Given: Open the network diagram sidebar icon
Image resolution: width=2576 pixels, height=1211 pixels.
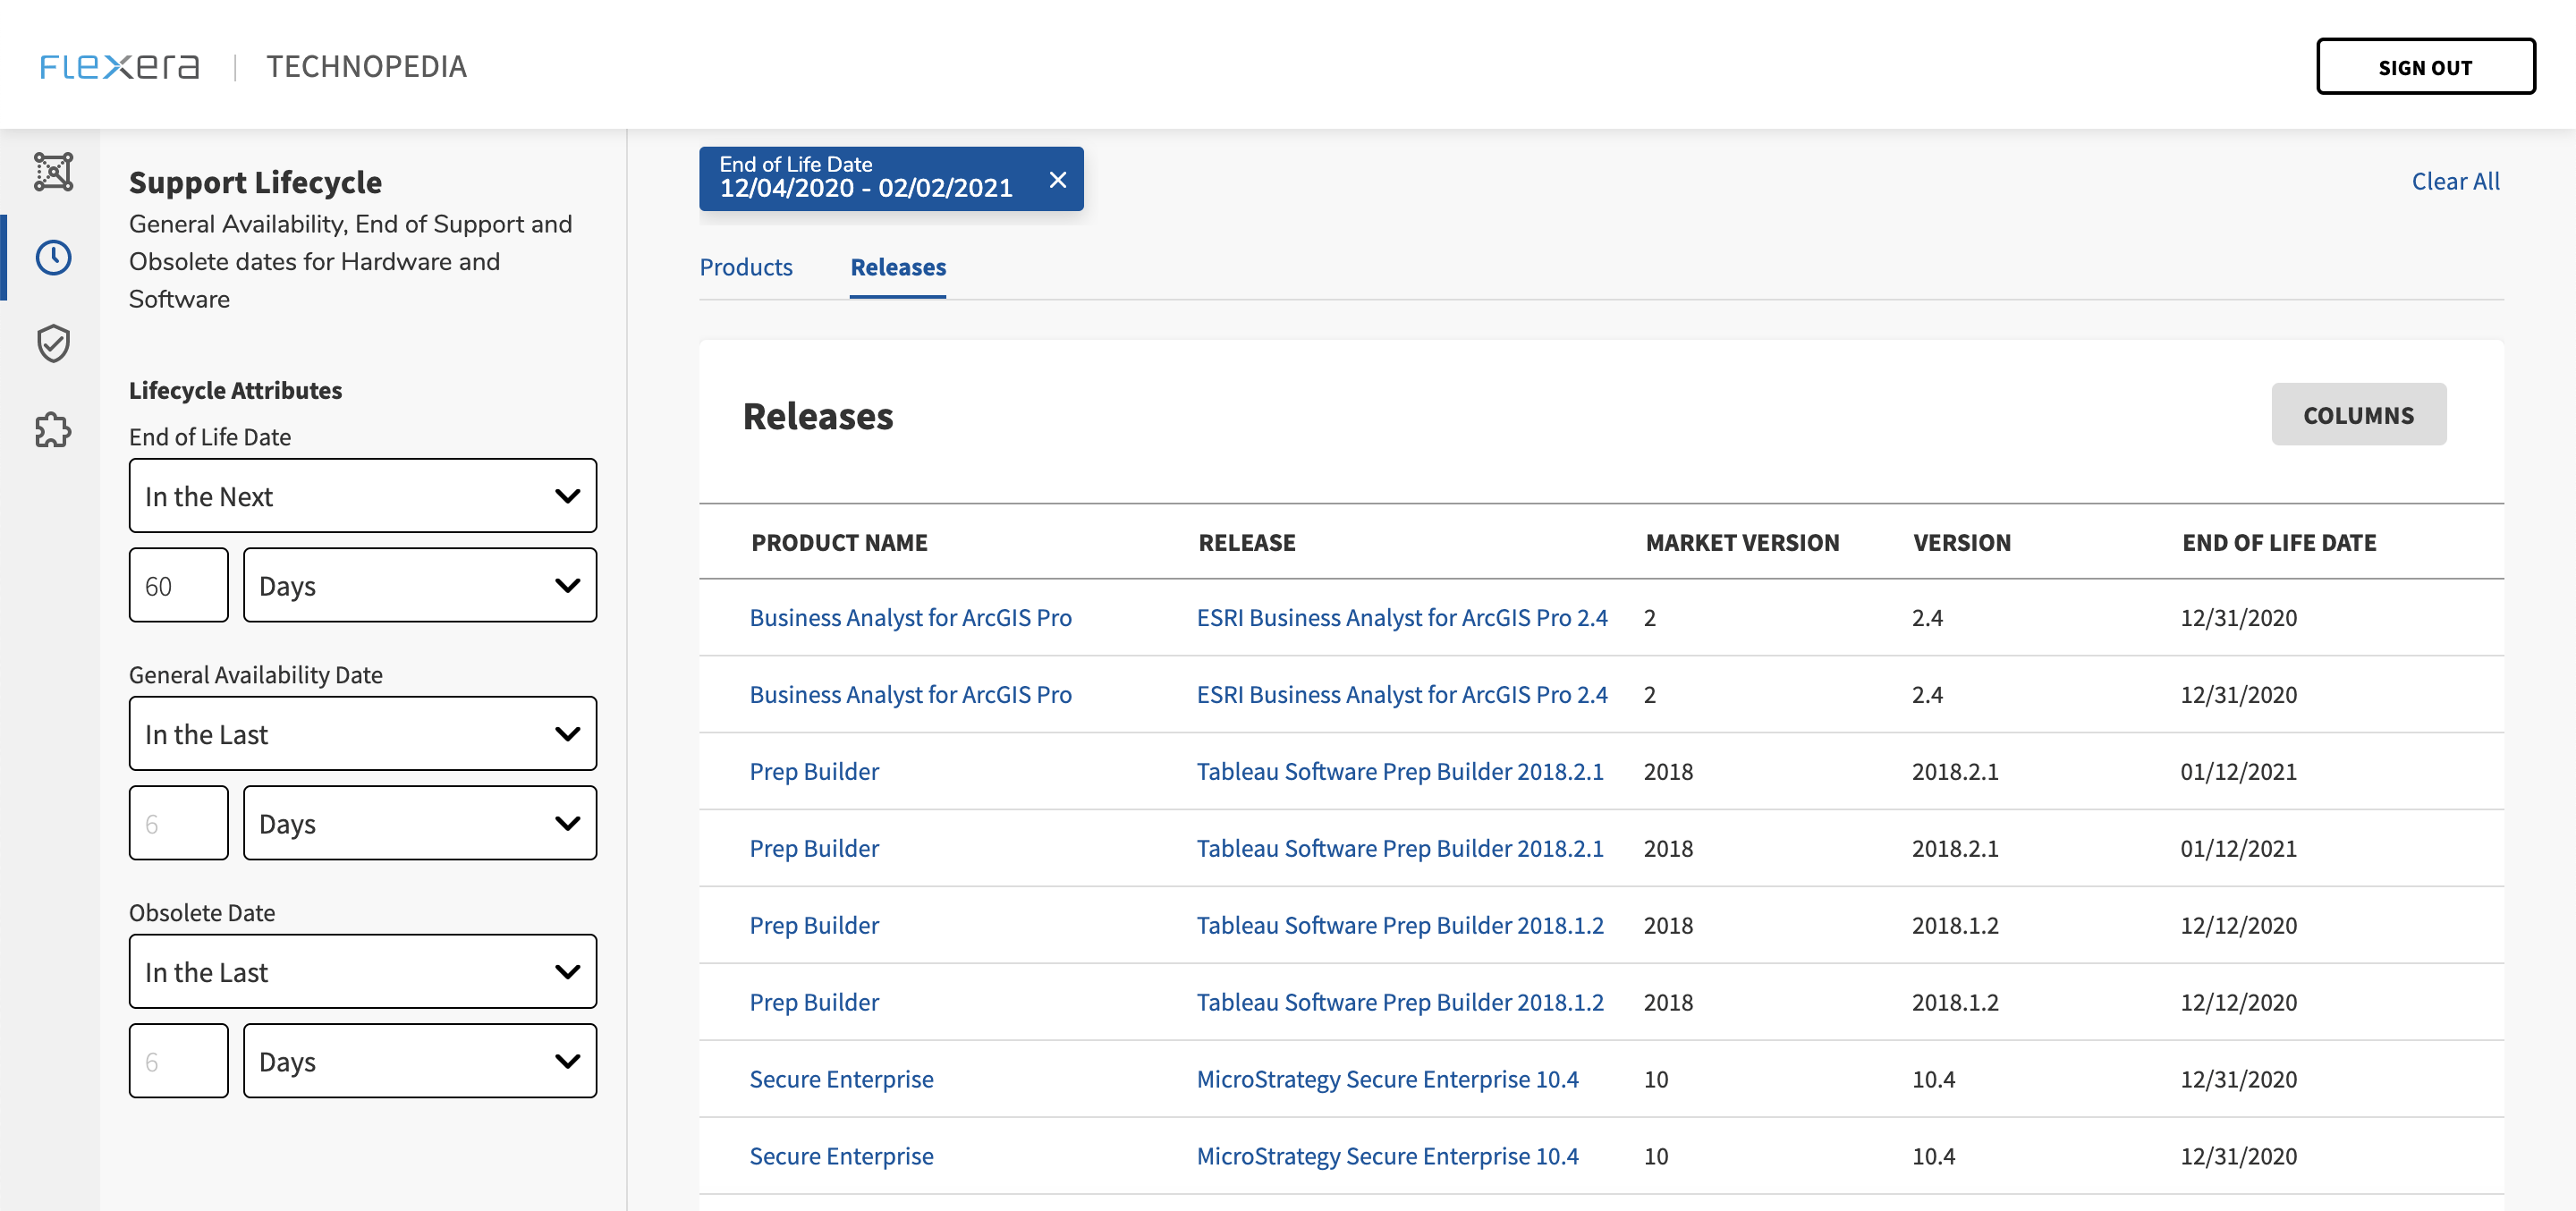Looking at the screenshot, I should [x=53, y=172].
